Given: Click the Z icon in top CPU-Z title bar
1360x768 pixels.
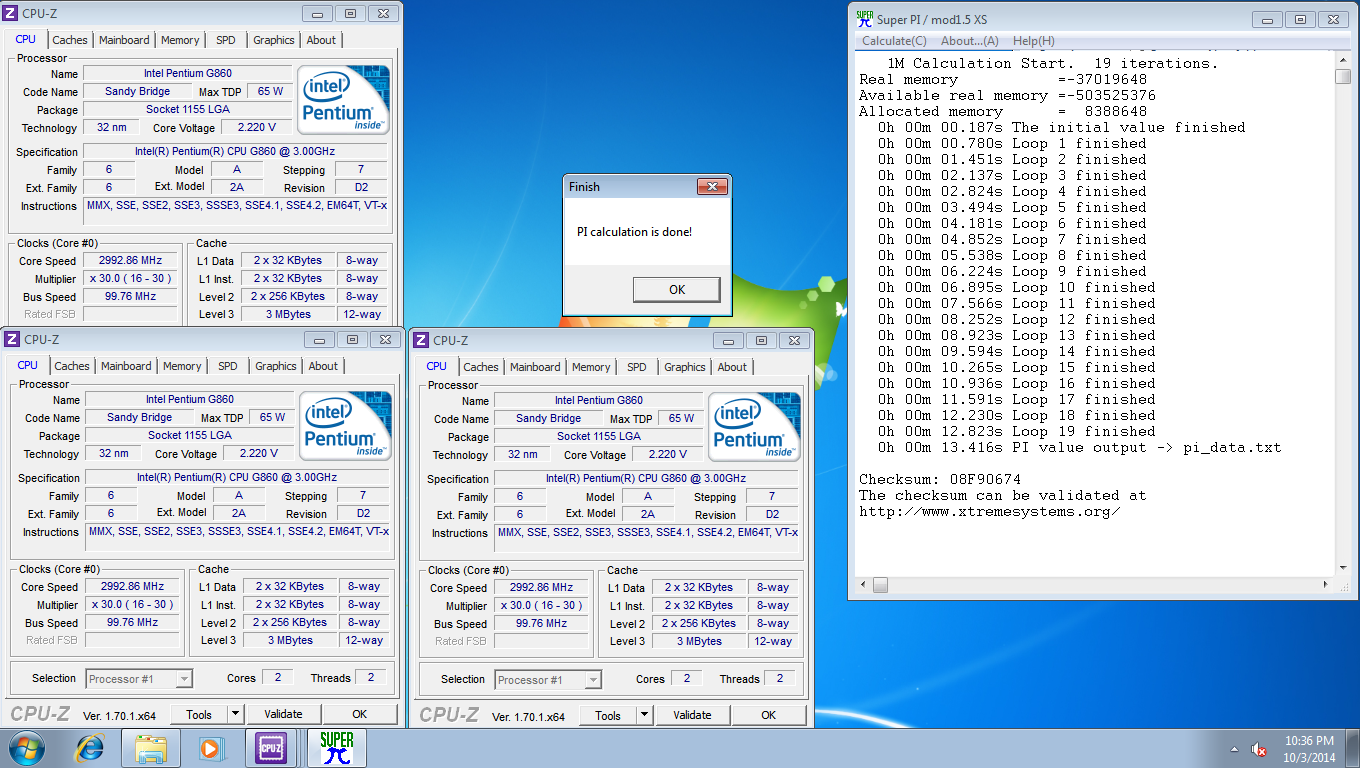Looking at the screenshot, I should tap(11, 13).
